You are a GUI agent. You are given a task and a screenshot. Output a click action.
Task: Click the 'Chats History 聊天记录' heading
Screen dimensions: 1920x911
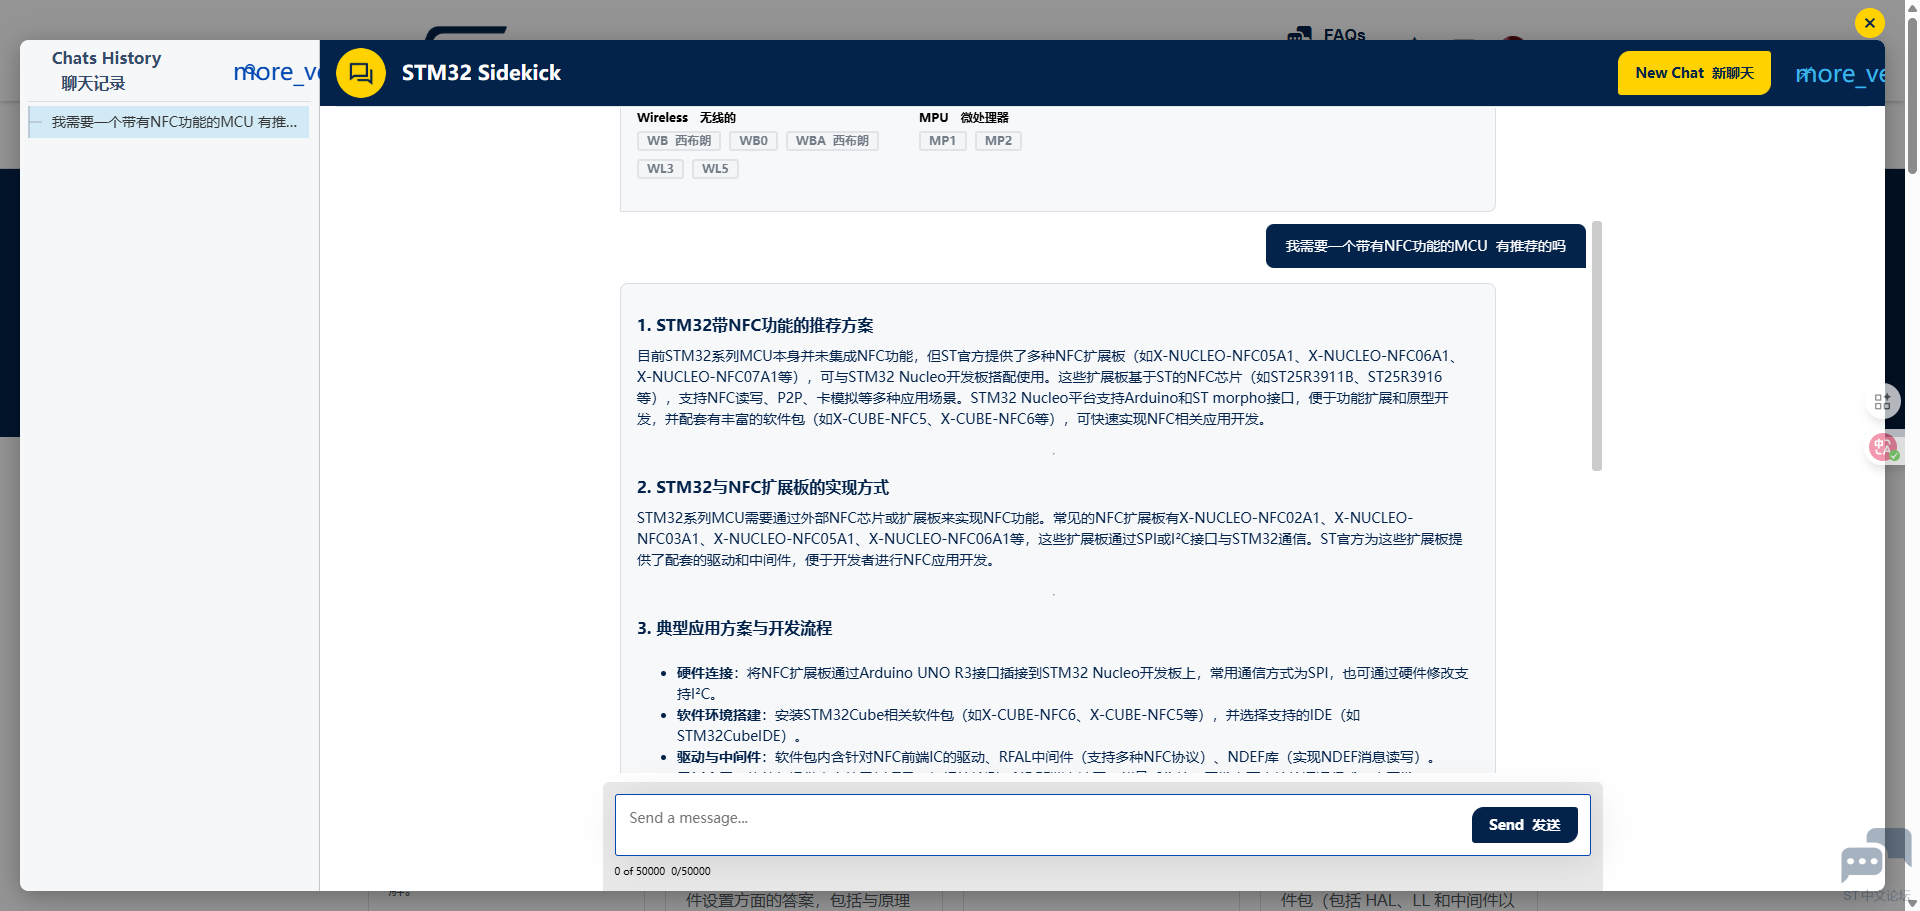pos(106,71)
